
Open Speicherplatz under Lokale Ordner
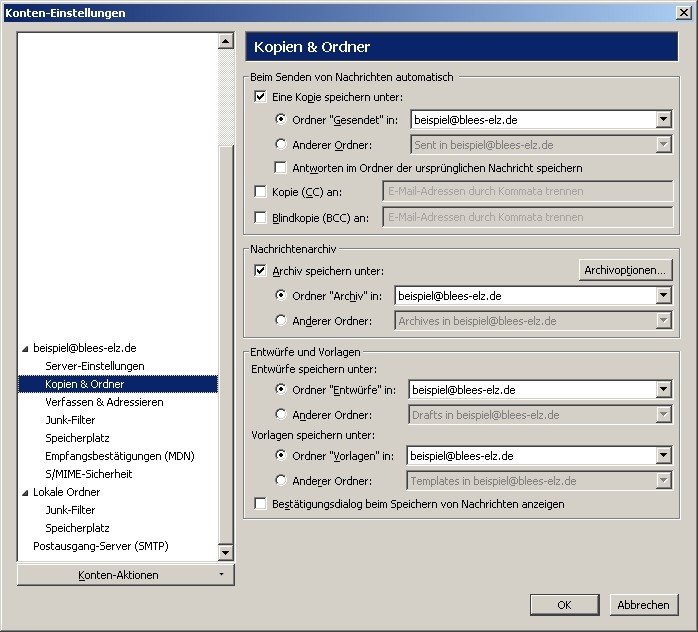point(77,528)
